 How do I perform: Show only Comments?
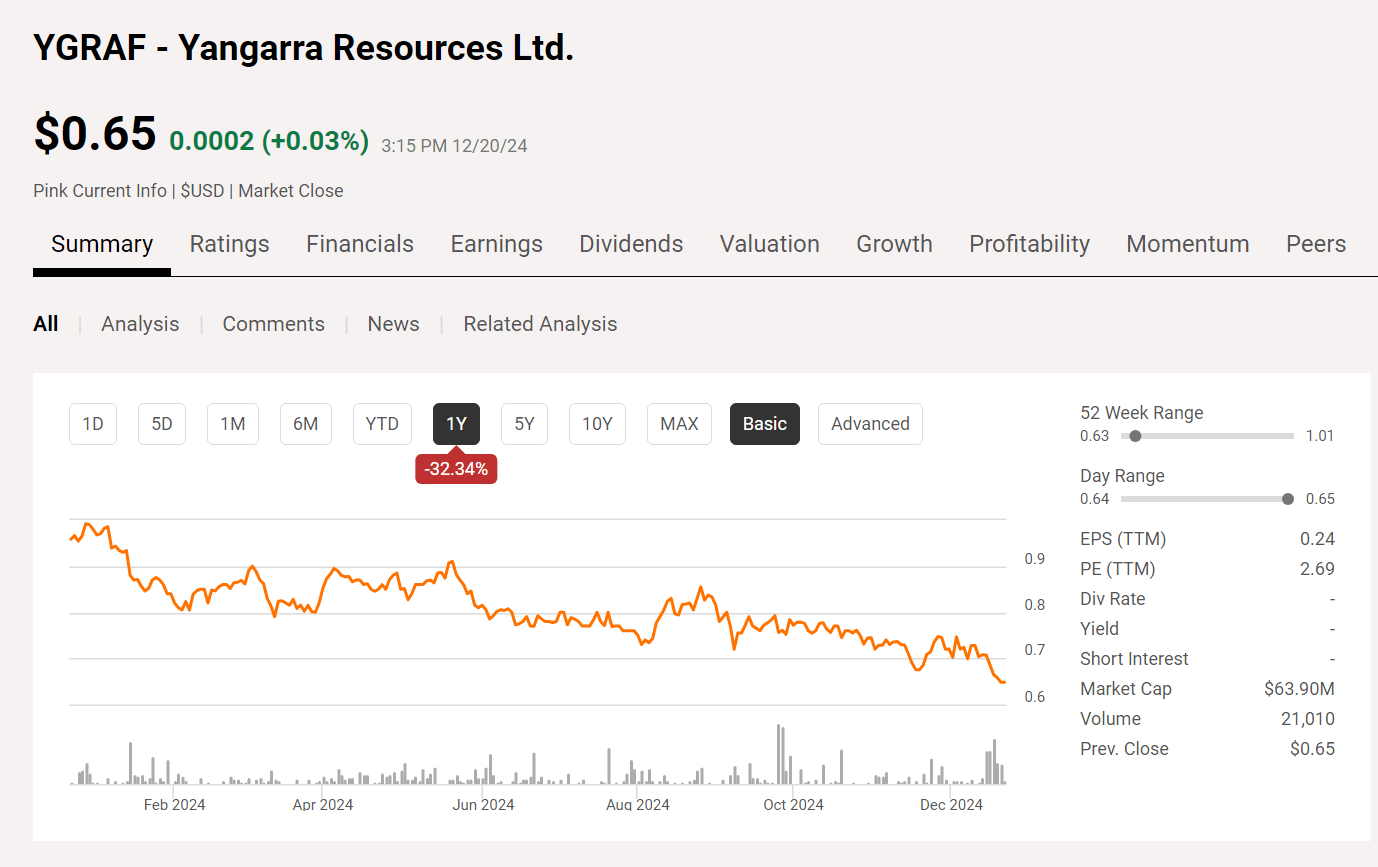point(273,323)
